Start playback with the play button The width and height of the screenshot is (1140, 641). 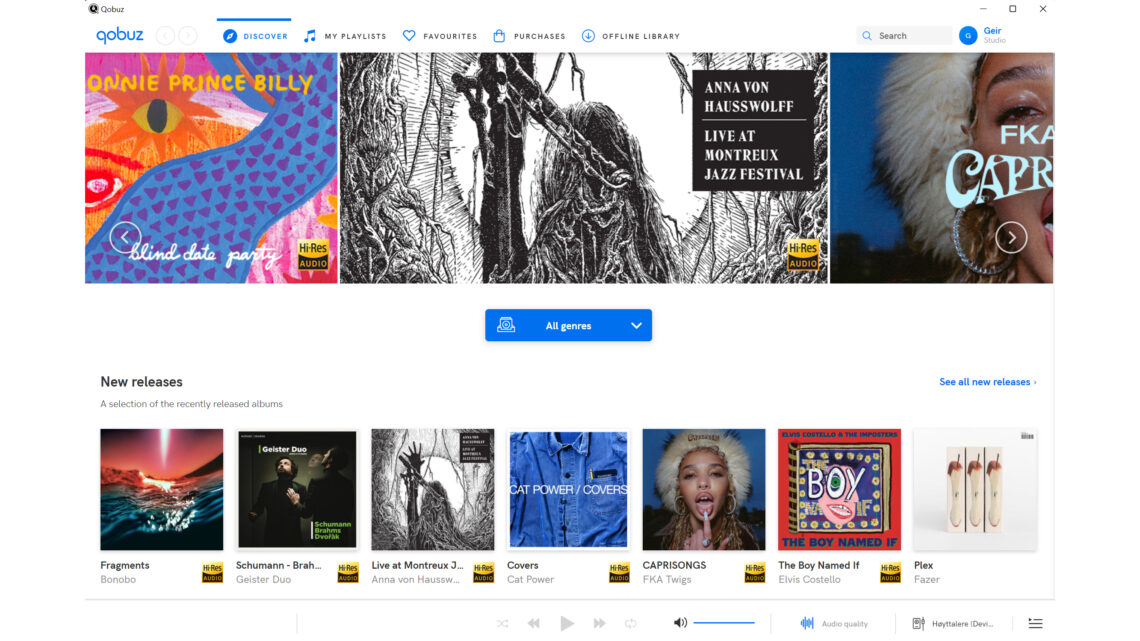click(x=567, y=624)
